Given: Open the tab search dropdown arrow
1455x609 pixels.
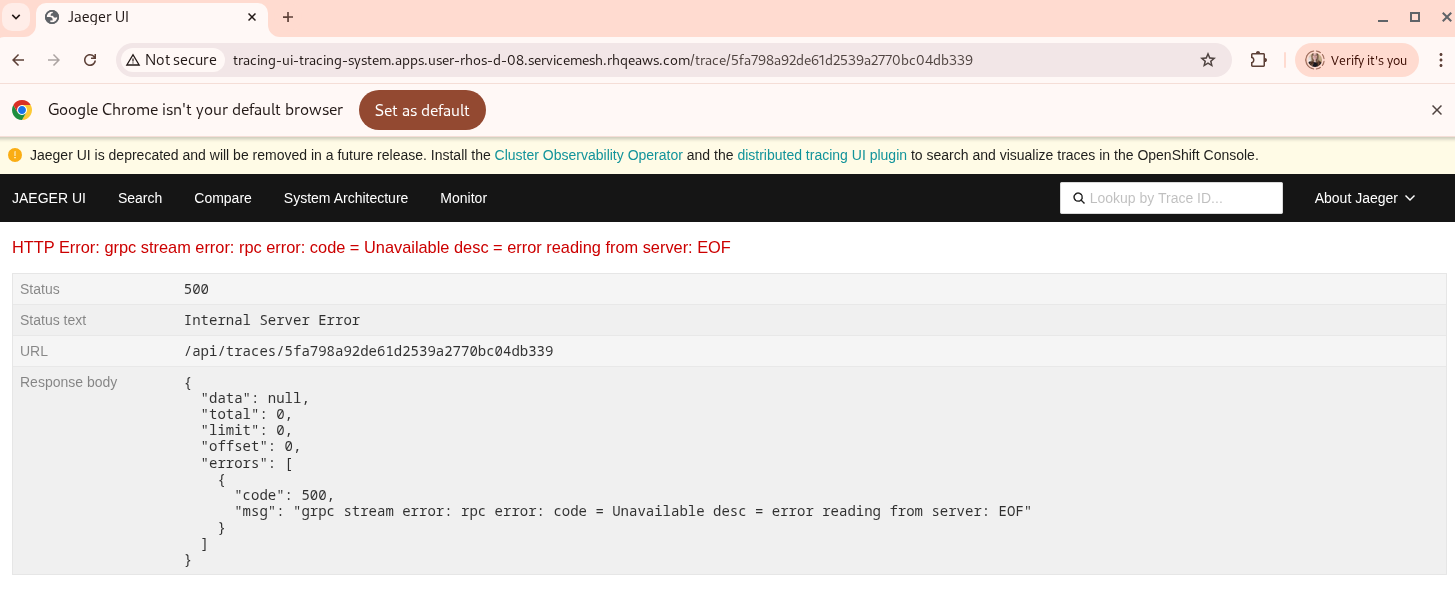Looking at the screenshot, I should 16,17.
